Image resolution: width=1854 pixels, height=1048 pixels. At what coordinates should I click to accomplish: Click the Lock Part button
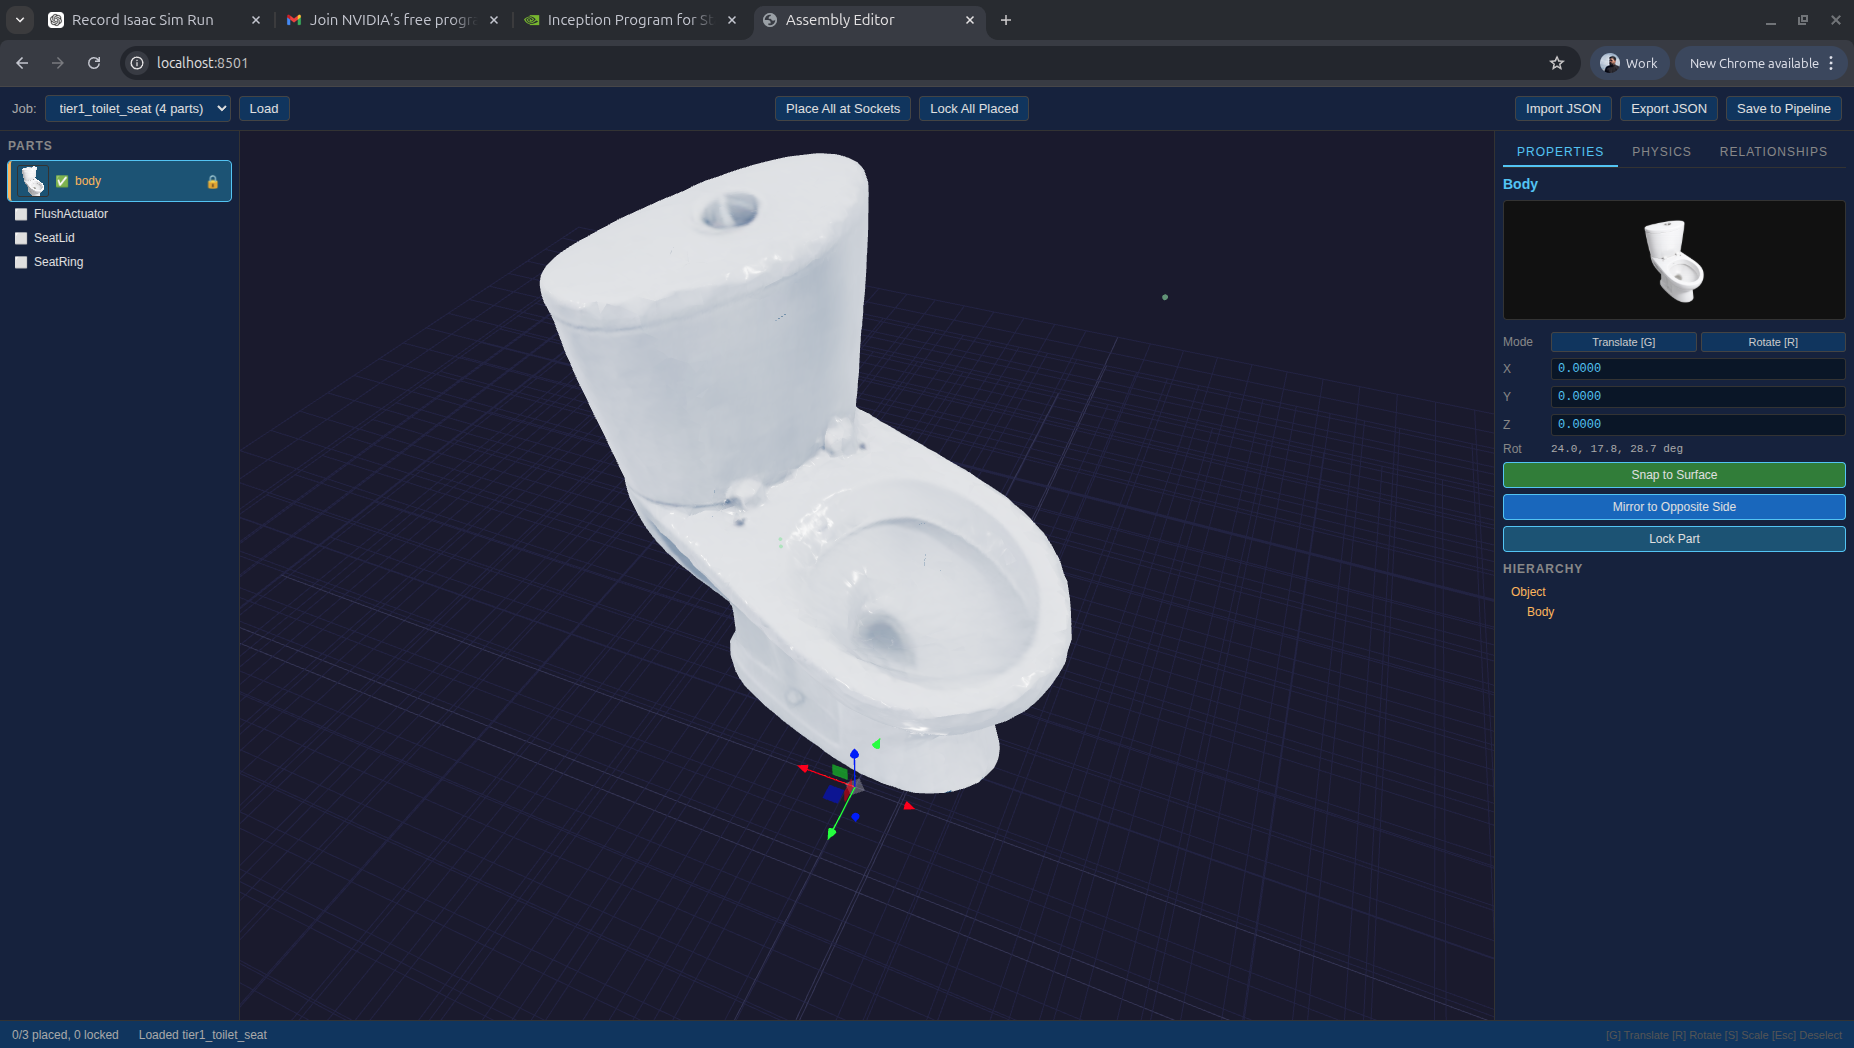click(1674, 539)
